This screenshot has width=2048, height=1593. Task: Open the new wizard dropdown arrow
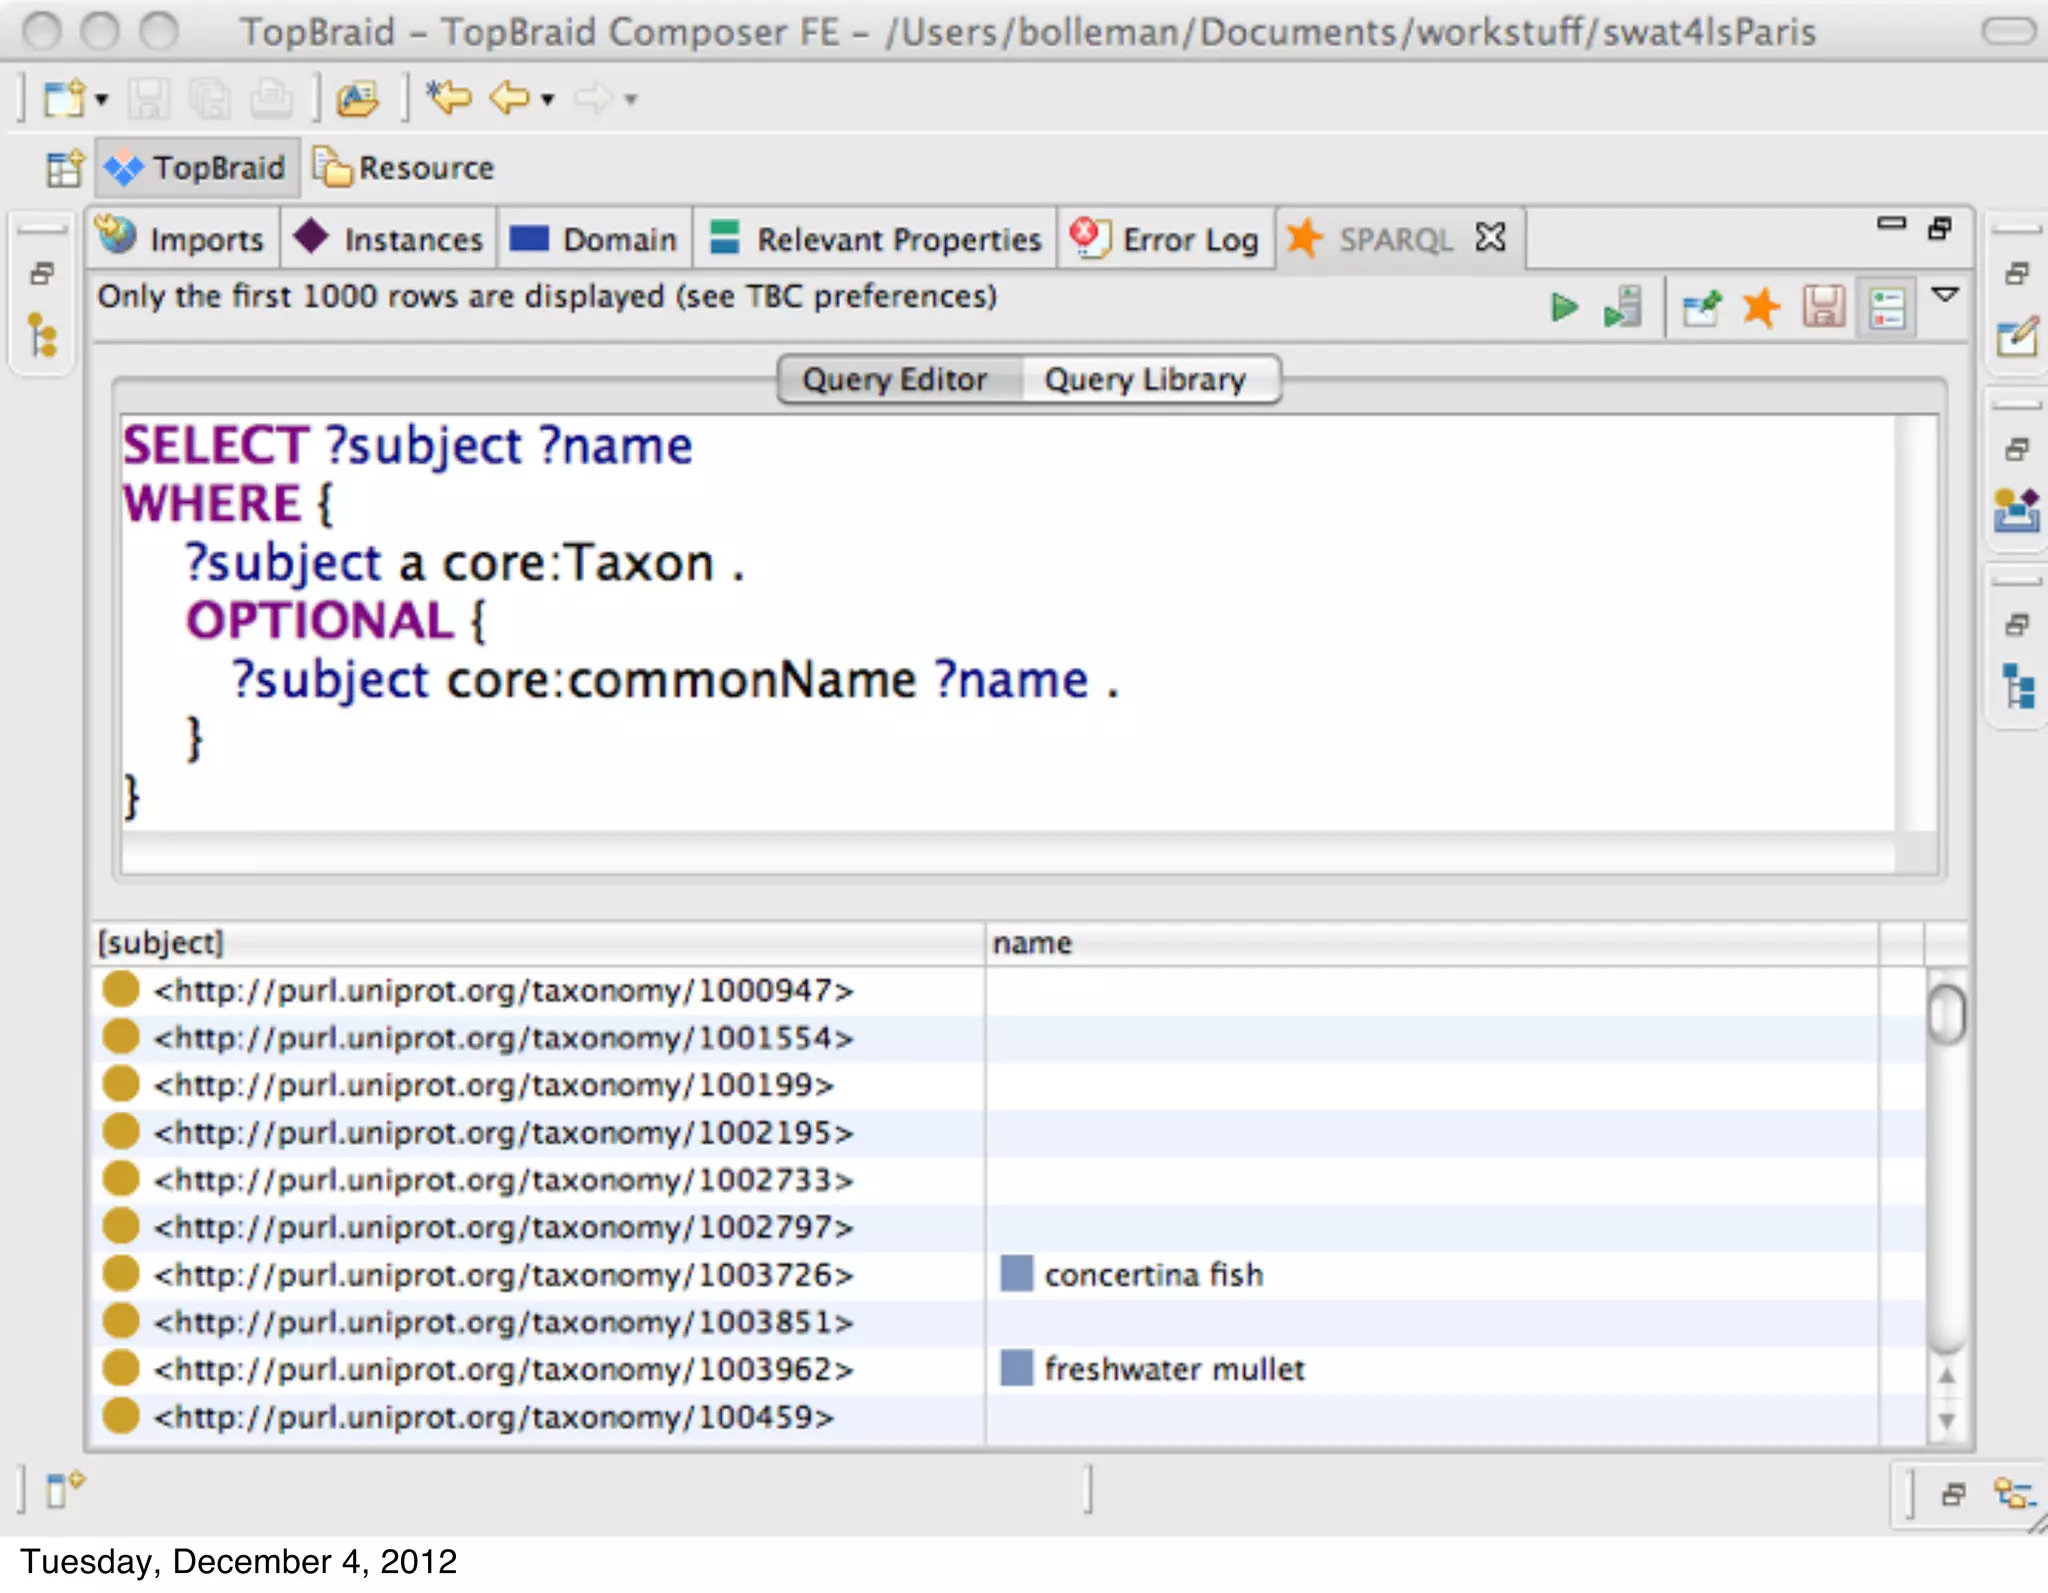coord(101,99)
